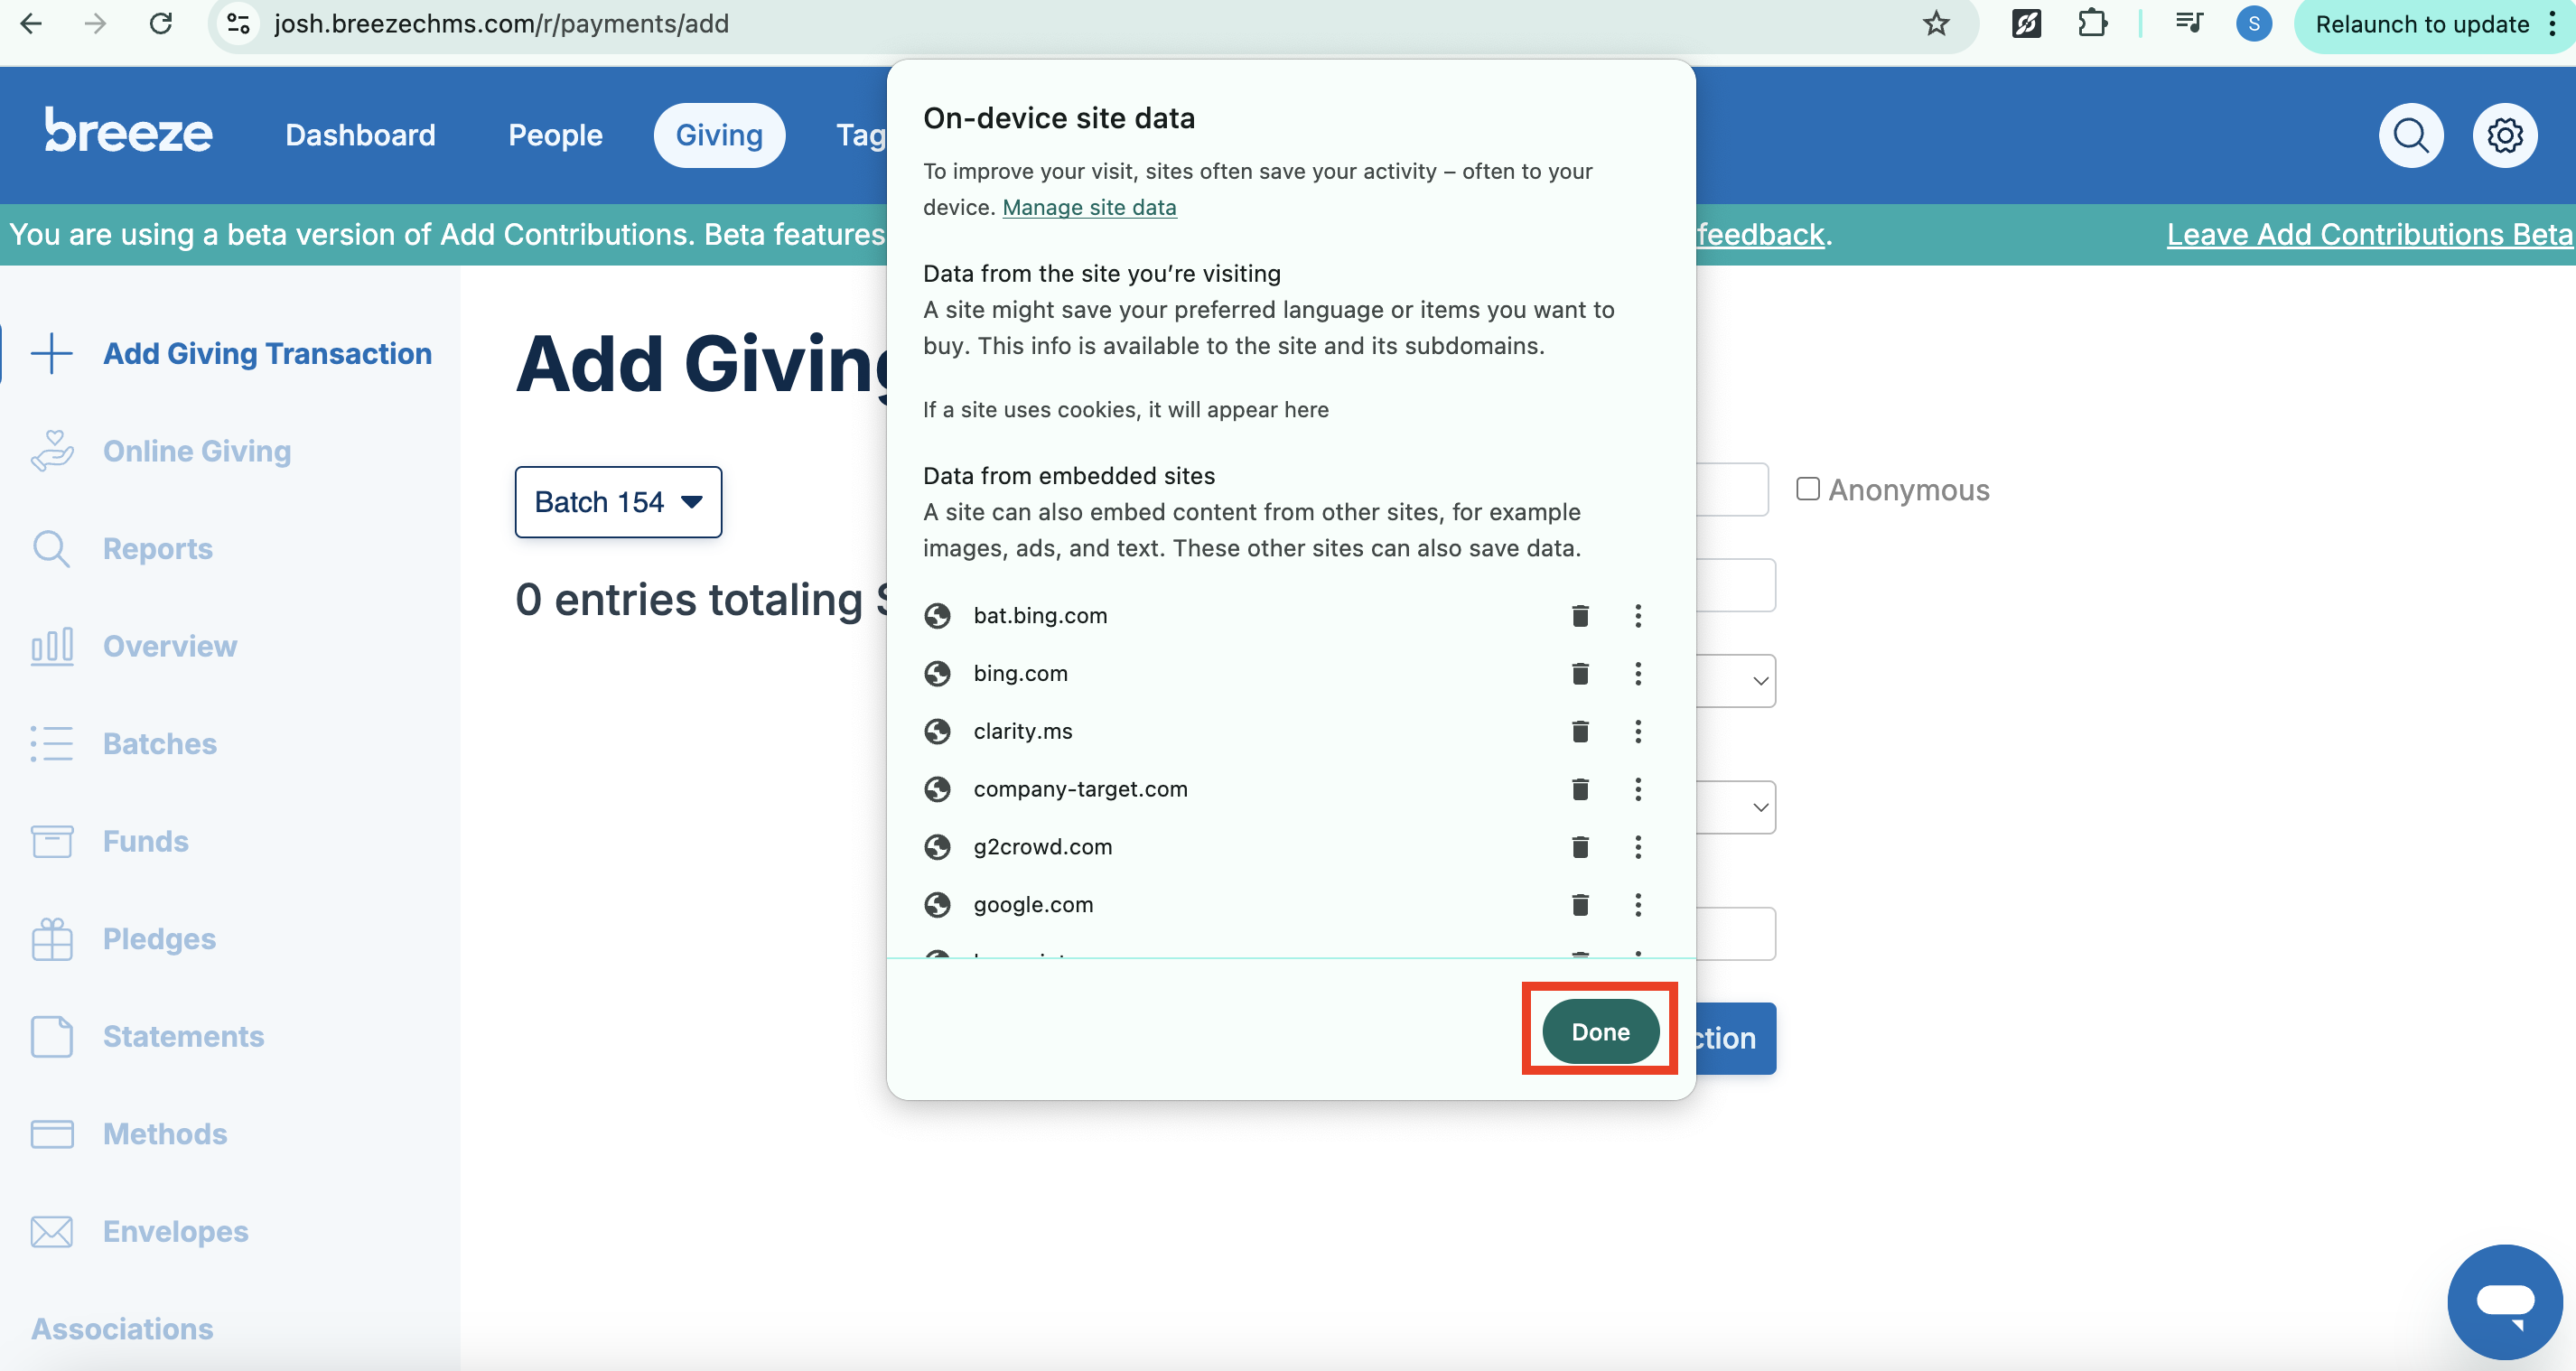Screen dimensions: 2576x1371
Task: Toggle the Anonymous checkbox
Action: [1807, 489]
